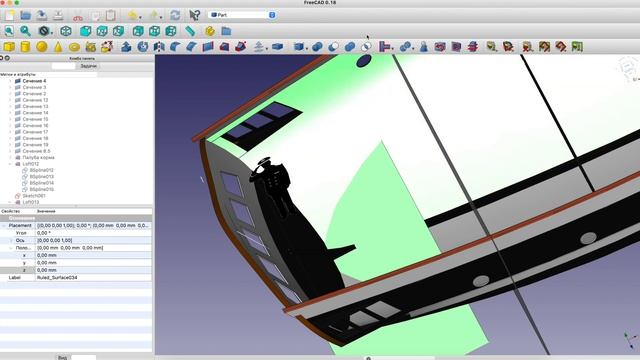The height and width of the screenshot is (360, 640).
Task: Create a new Group folder
Action: coord(226,31)
